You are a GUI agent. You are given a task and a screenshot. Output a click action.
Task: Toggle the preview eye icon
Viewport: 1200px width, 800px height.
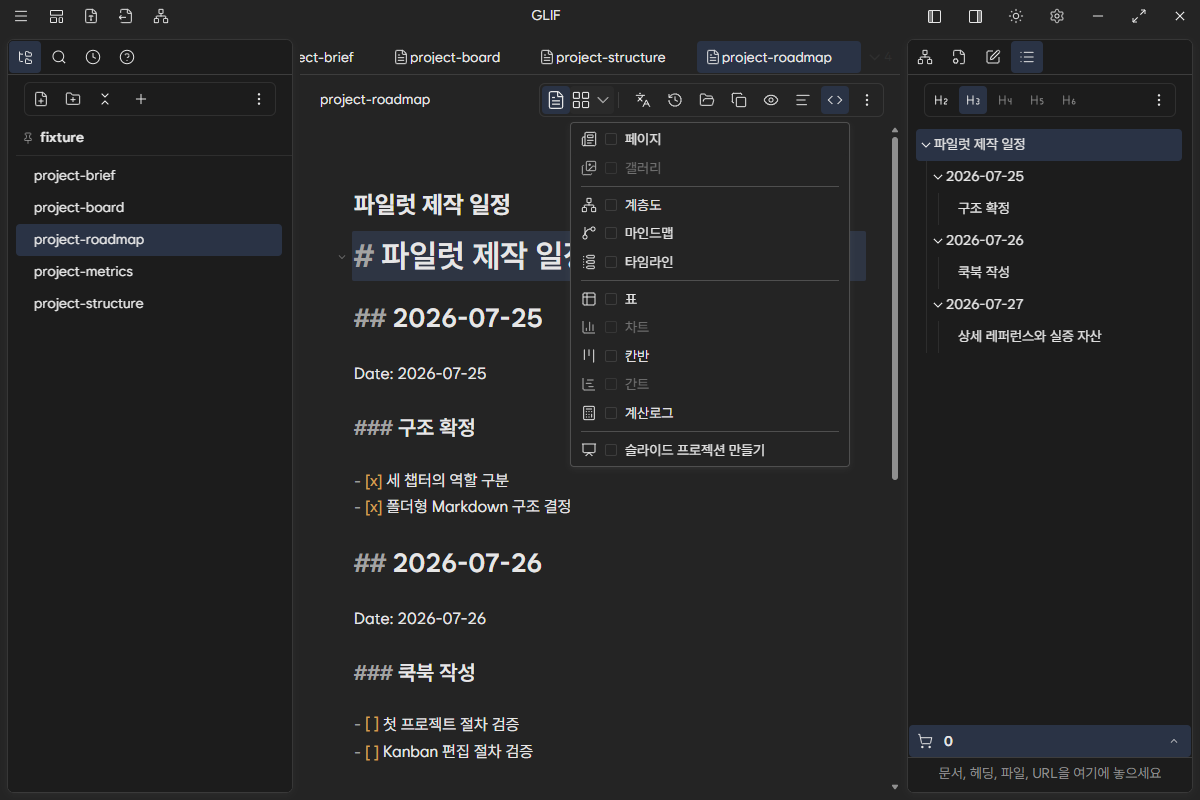point(771,100)
